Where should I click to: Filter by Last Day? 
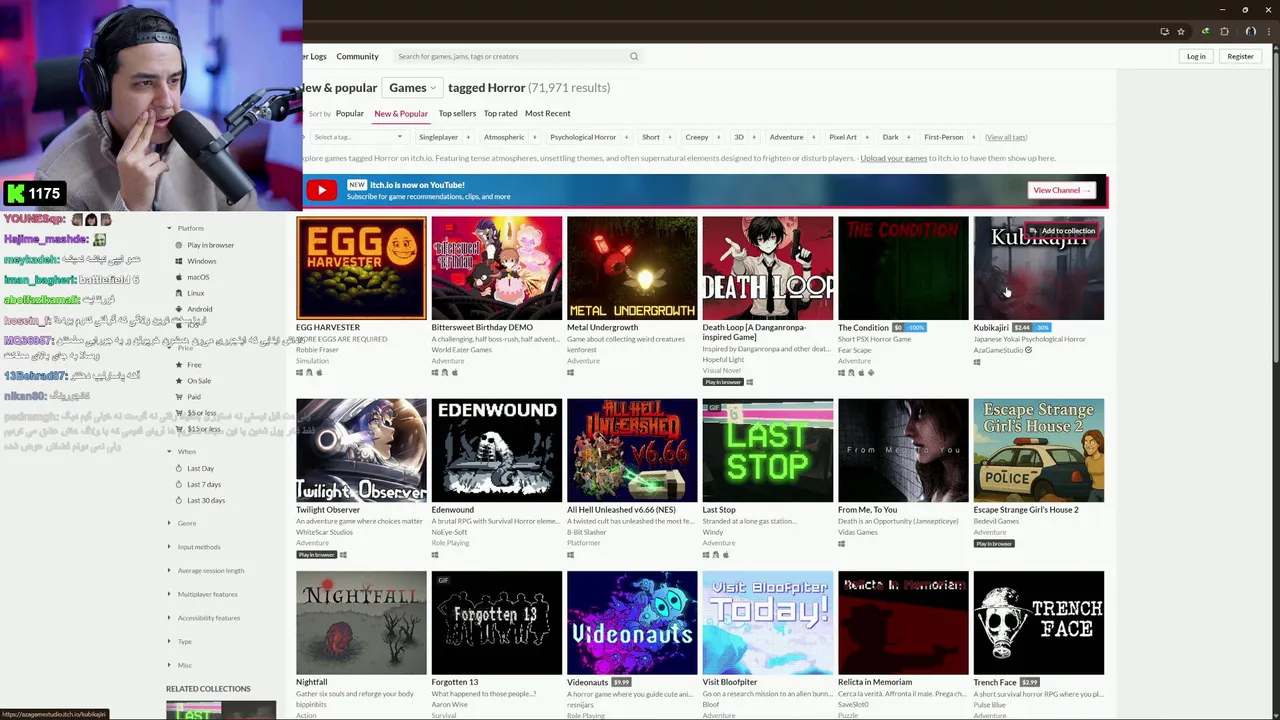pyautogui.click(x=200, y=468)
